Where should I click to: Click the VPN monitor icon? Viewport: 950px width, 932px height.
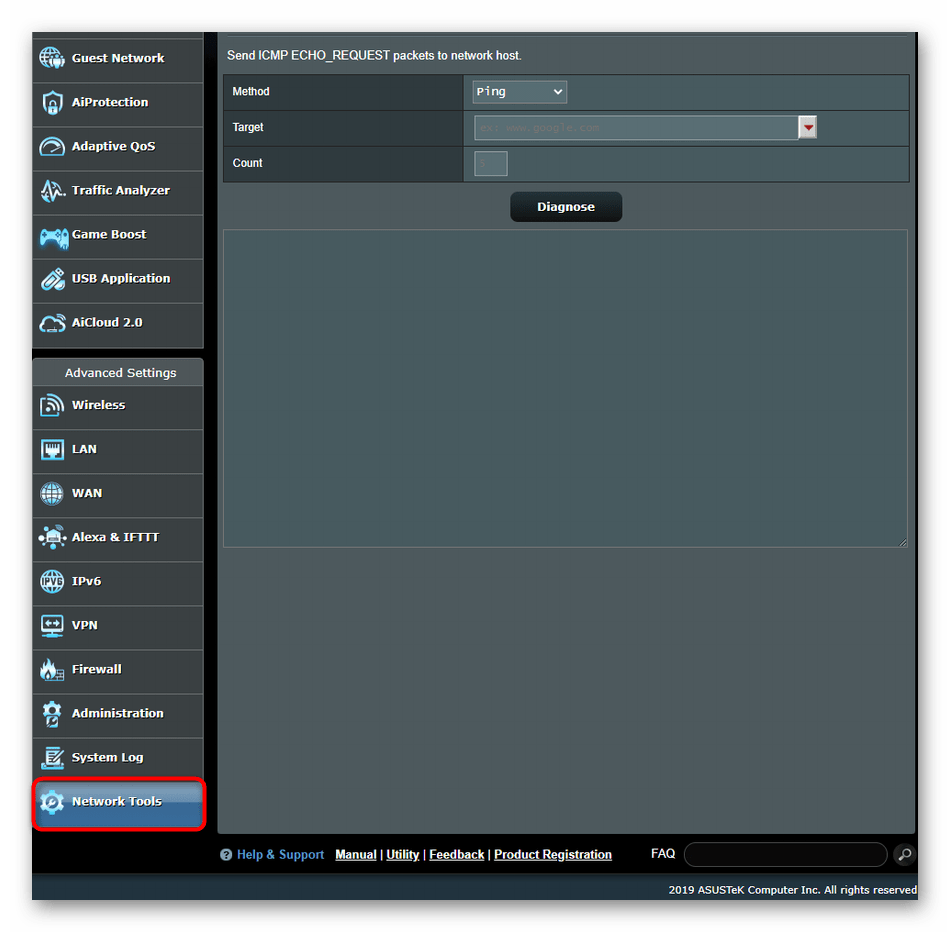(52, 626)
